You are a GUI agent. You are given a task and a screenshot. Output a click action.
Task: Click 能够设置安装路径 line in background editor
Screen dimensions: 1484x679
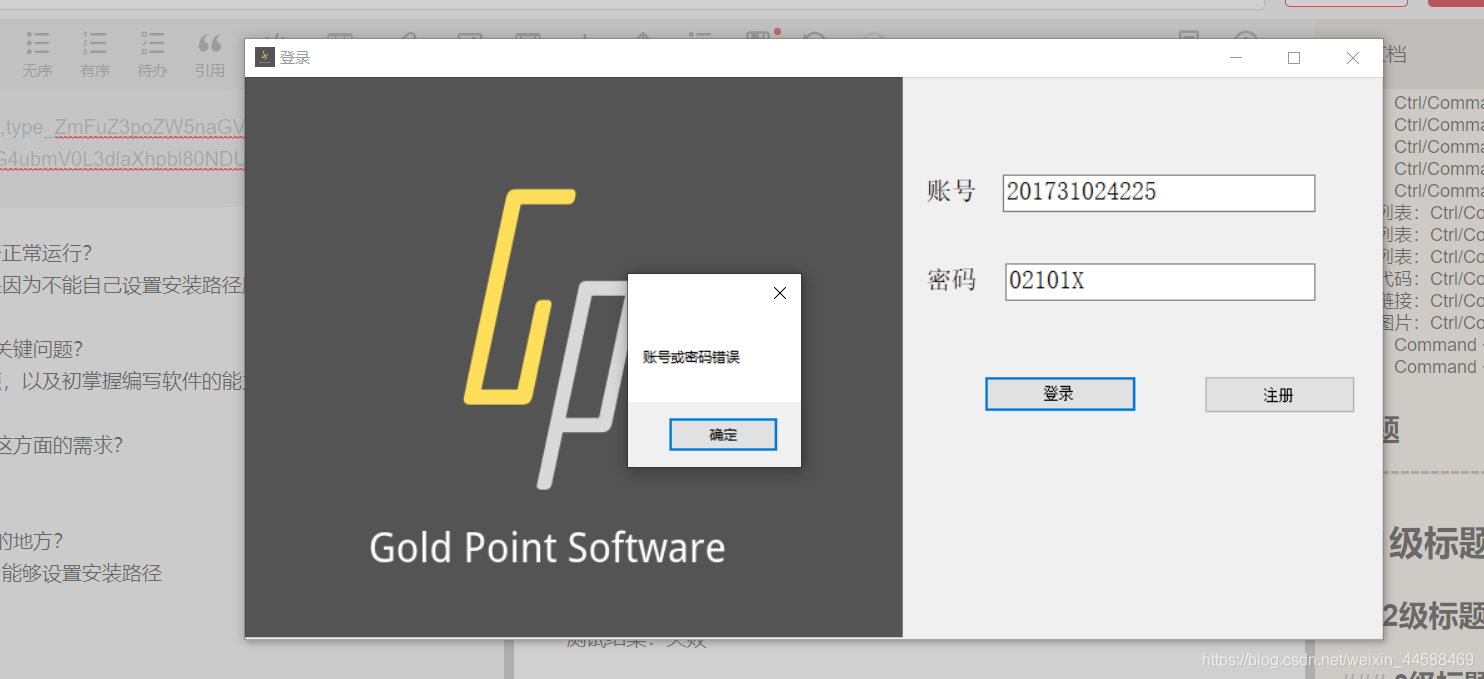tap(82, 573)
